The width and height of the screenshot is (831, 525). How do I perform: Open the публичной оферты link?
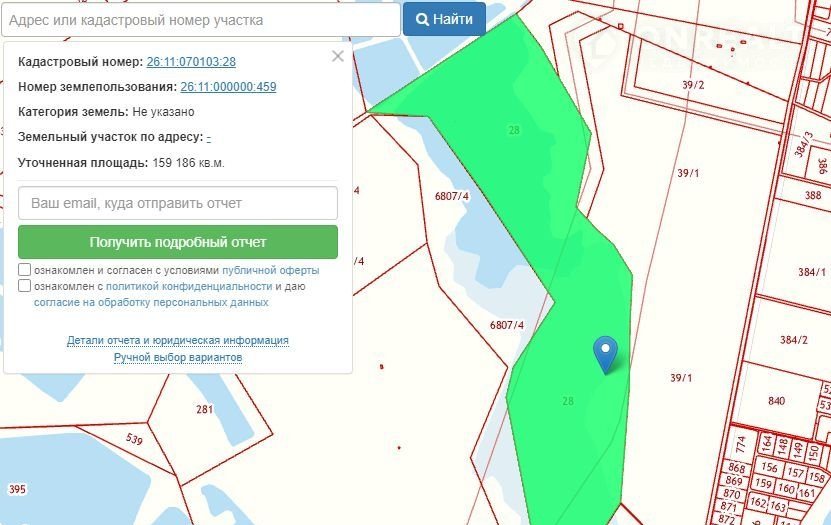tap(270, 270)
